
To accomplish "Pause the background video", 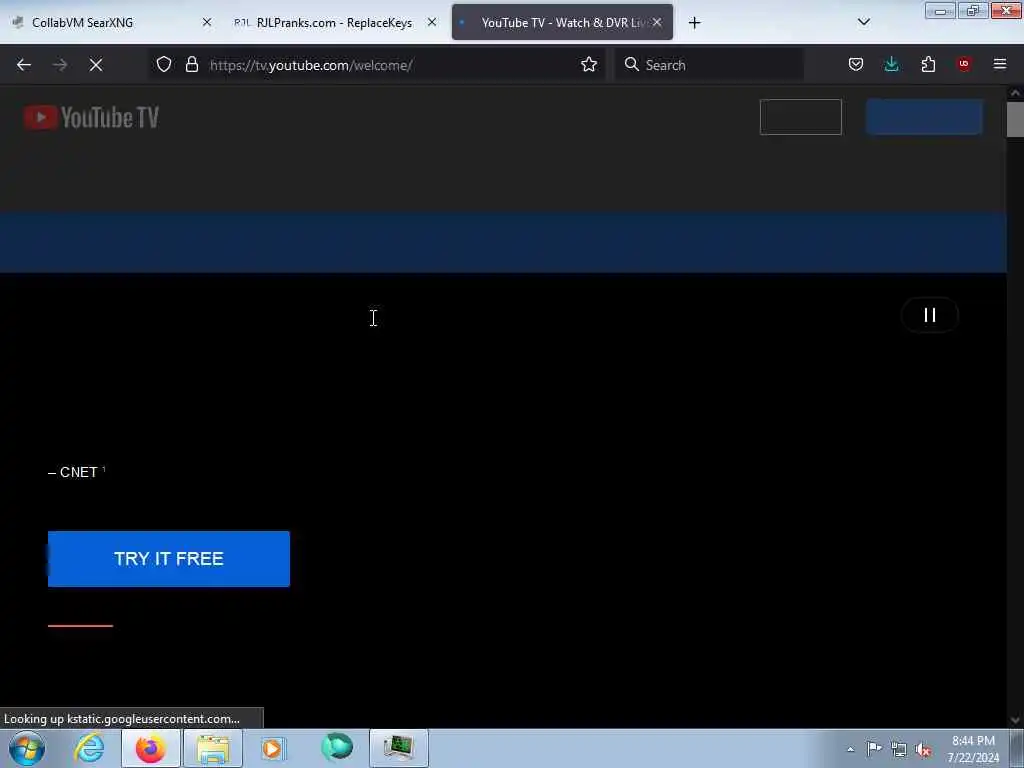I will point(930,315).
